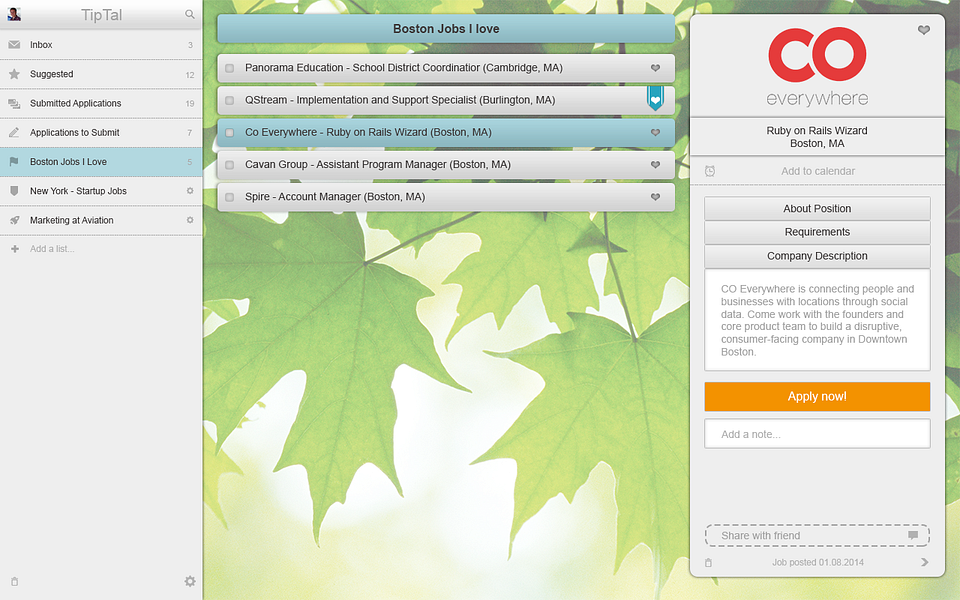Screen dimensions: 960x600
Task: Expand the Requirements section
Action: pos(817,232)
